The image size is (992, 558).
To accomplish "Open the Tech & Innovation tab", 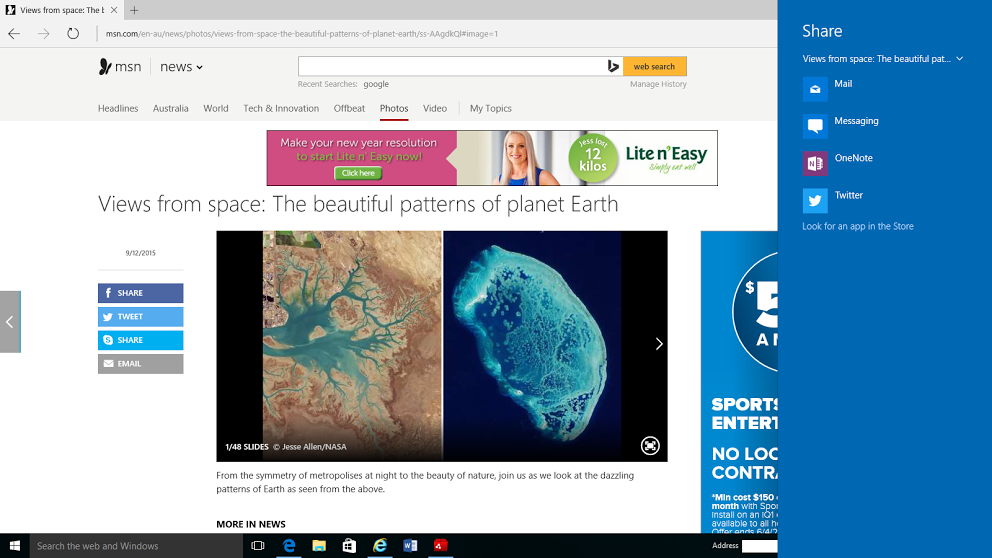I will pos(281,108).
